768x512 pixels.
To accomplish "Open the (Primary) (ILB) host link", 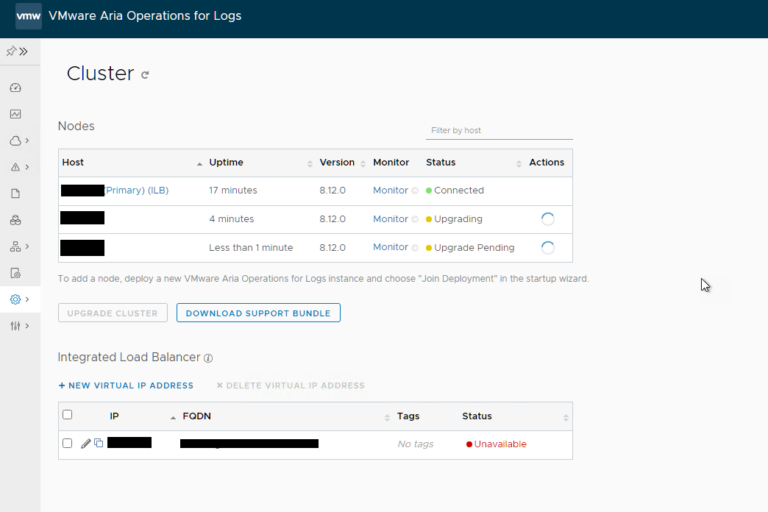I will coord(137,190).
